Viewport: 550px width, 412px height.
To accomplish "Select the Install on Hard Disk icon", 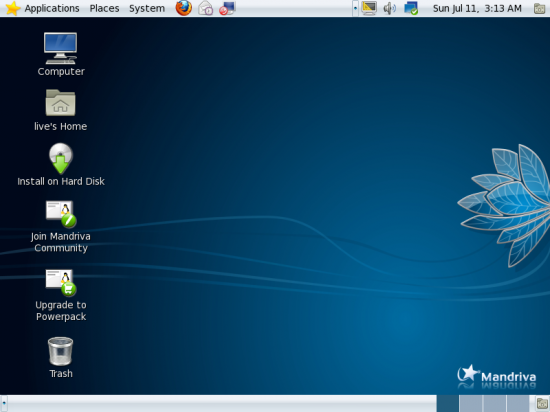I will click(61, 158).
